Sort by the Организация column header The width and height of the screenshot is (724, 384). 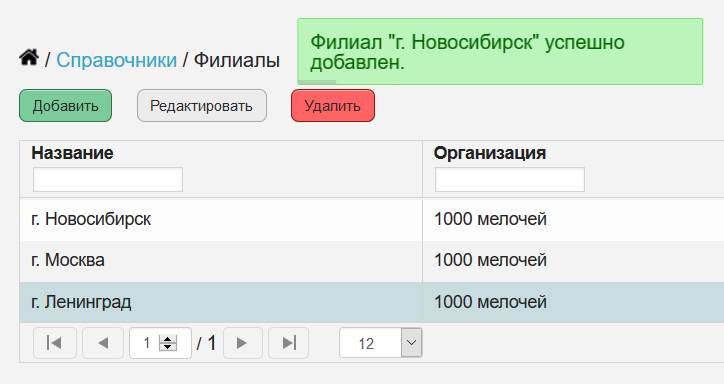click(489, 153)
